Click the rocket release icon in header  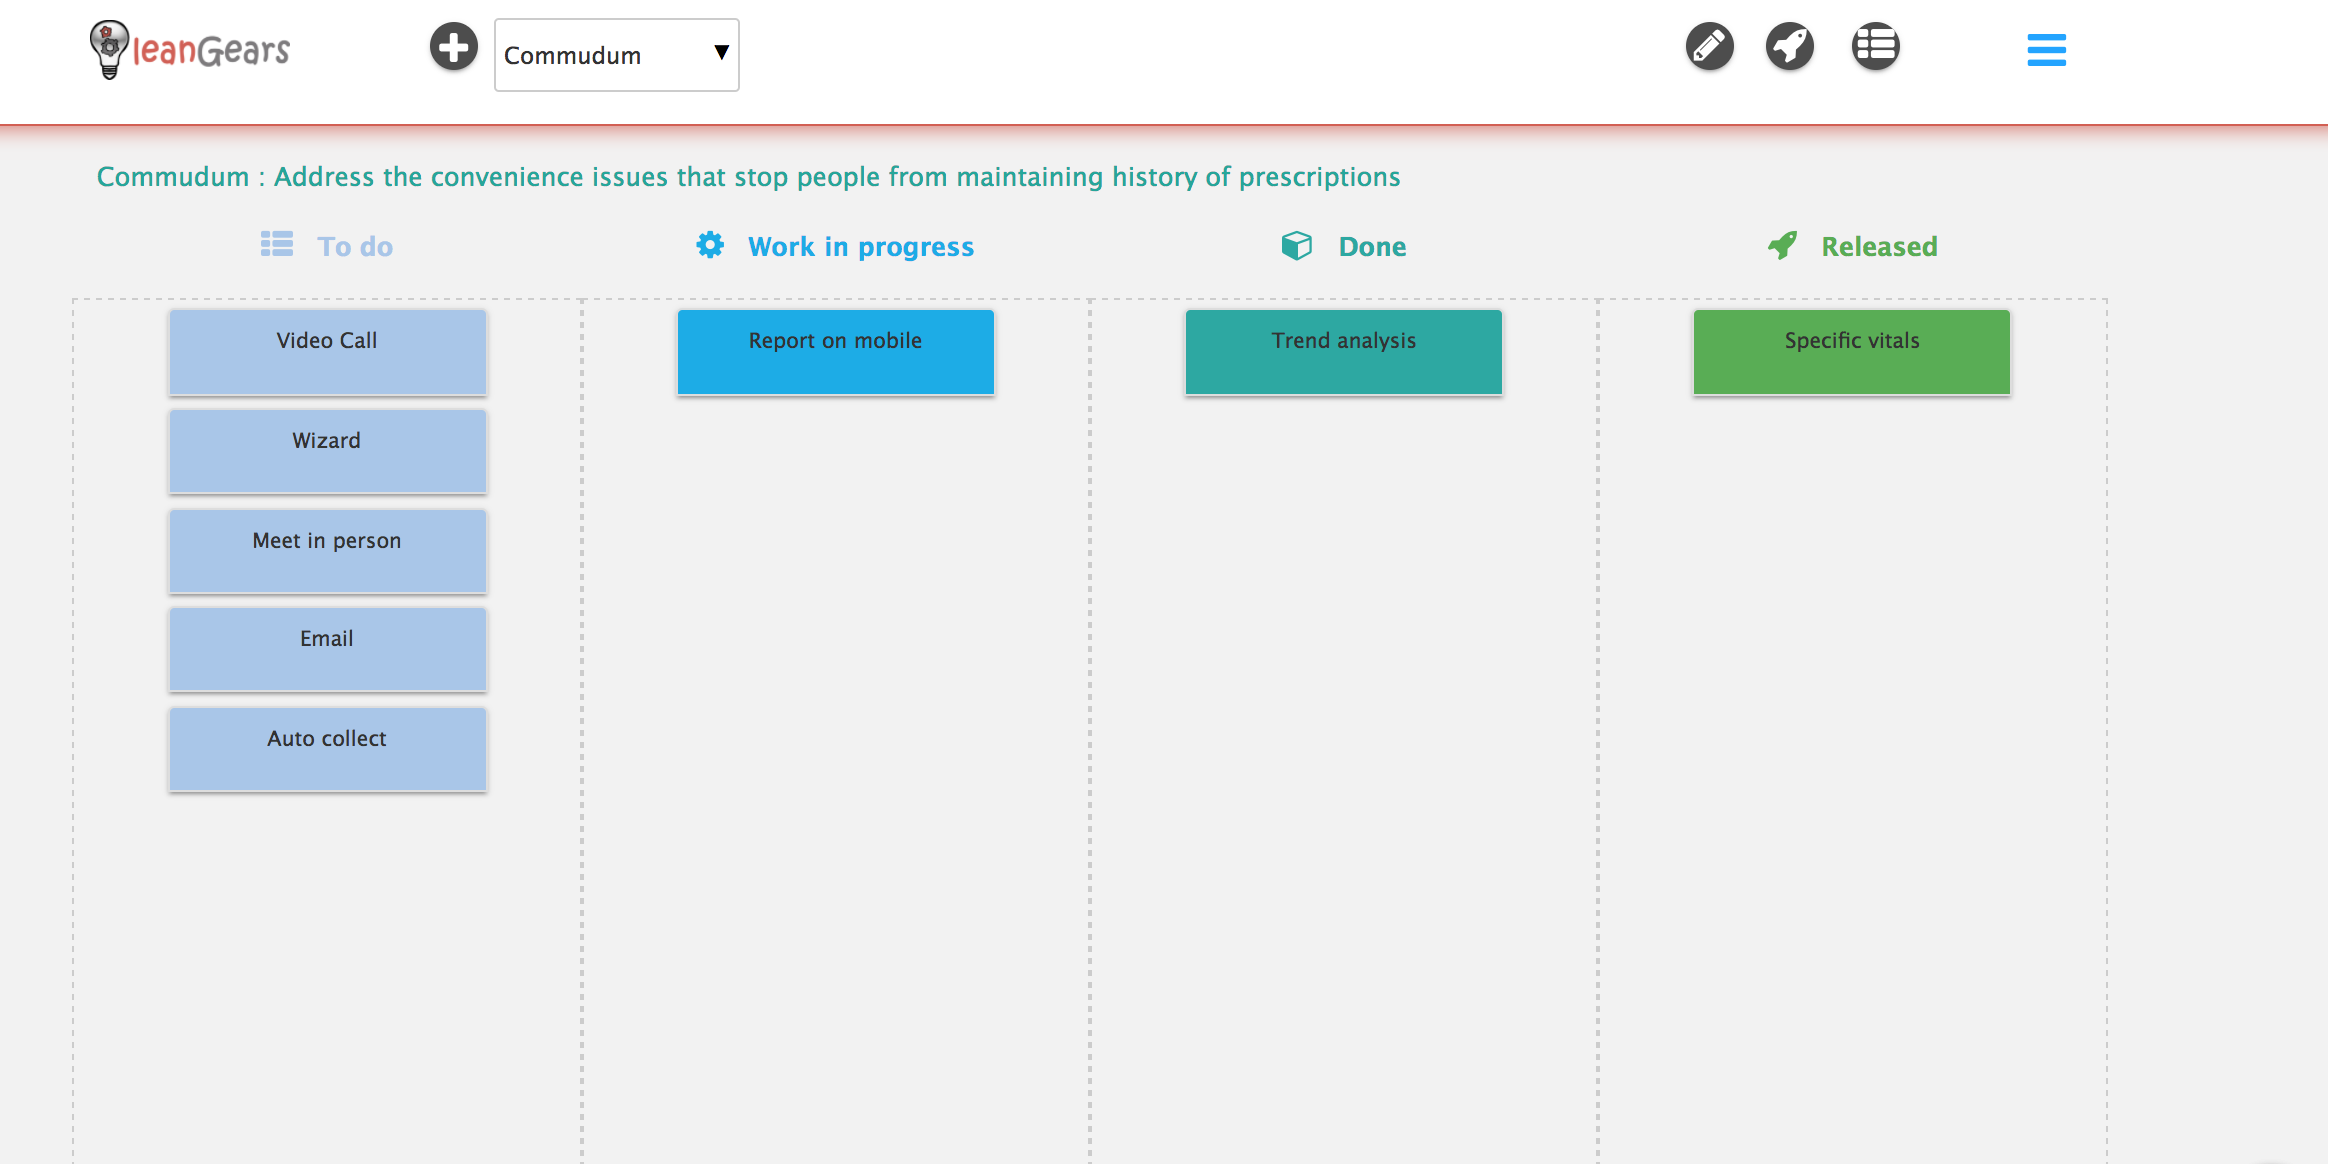point(1789,47)
